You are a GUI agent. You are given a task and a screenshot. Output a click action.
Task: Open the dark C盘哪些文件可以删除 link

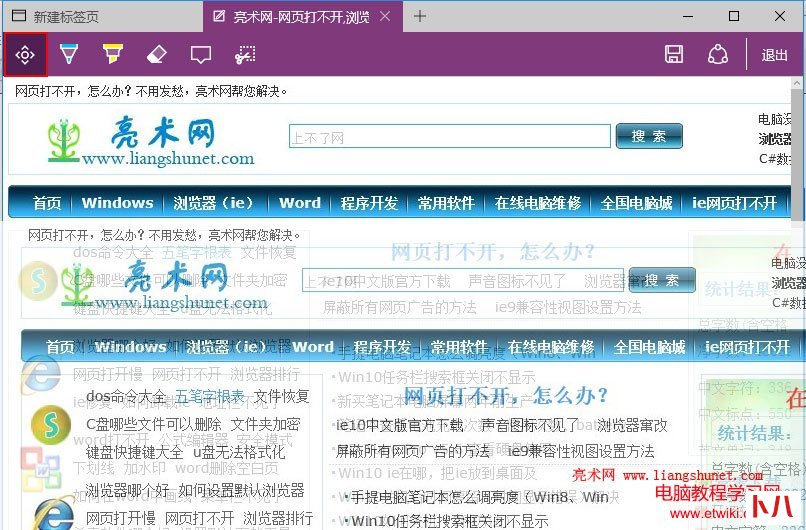pyautogui.click(x=153, y=425)
